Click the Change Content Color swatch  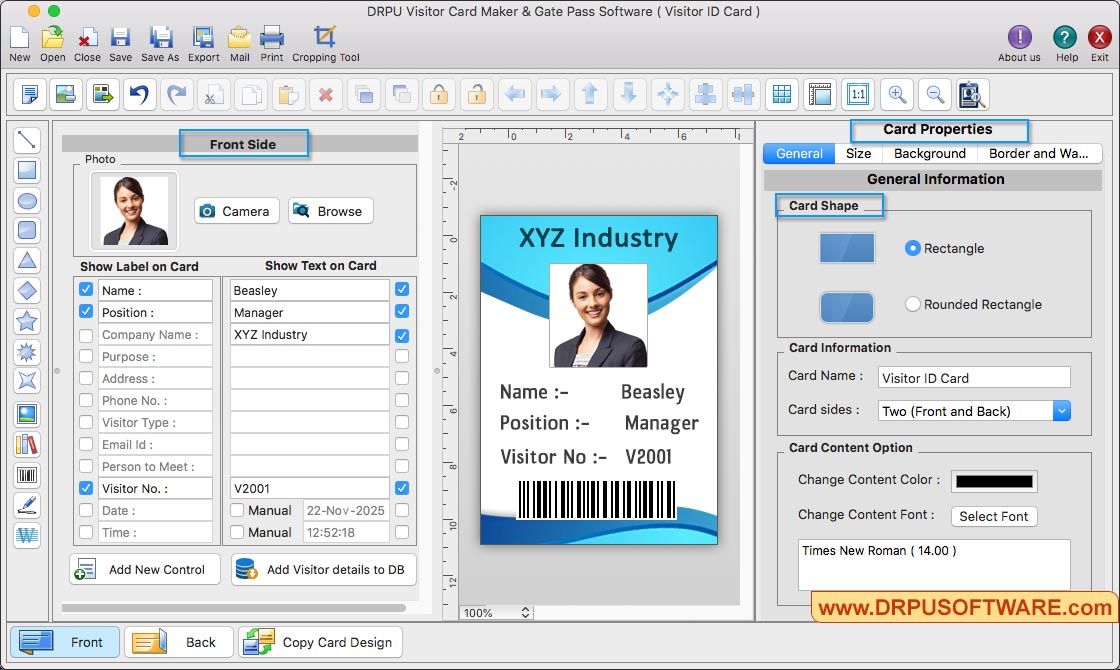point(995,481)
